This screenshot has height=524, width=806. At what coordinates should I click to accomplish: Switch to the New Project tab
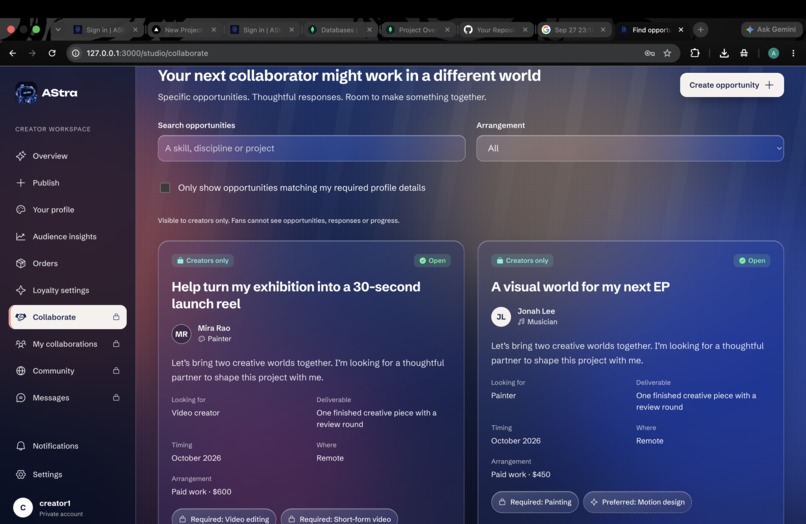(183, 30)
